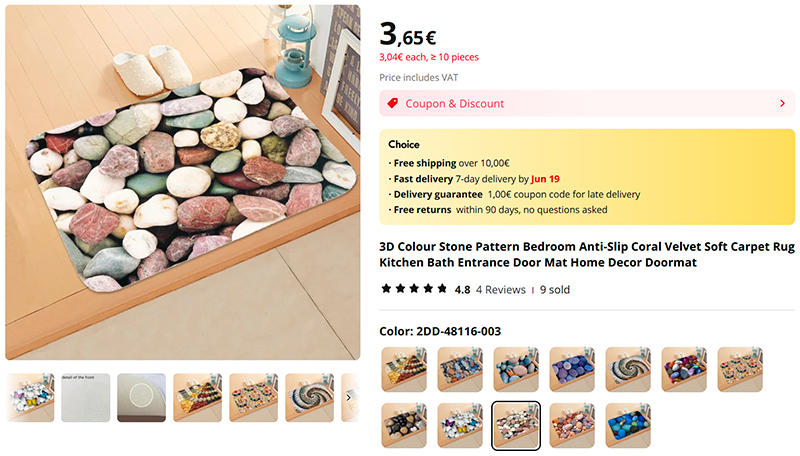This screenshot has height=456, width=800.
Task: Pick the black spiral mosaic mat colour
Action: tap(628, 370)
